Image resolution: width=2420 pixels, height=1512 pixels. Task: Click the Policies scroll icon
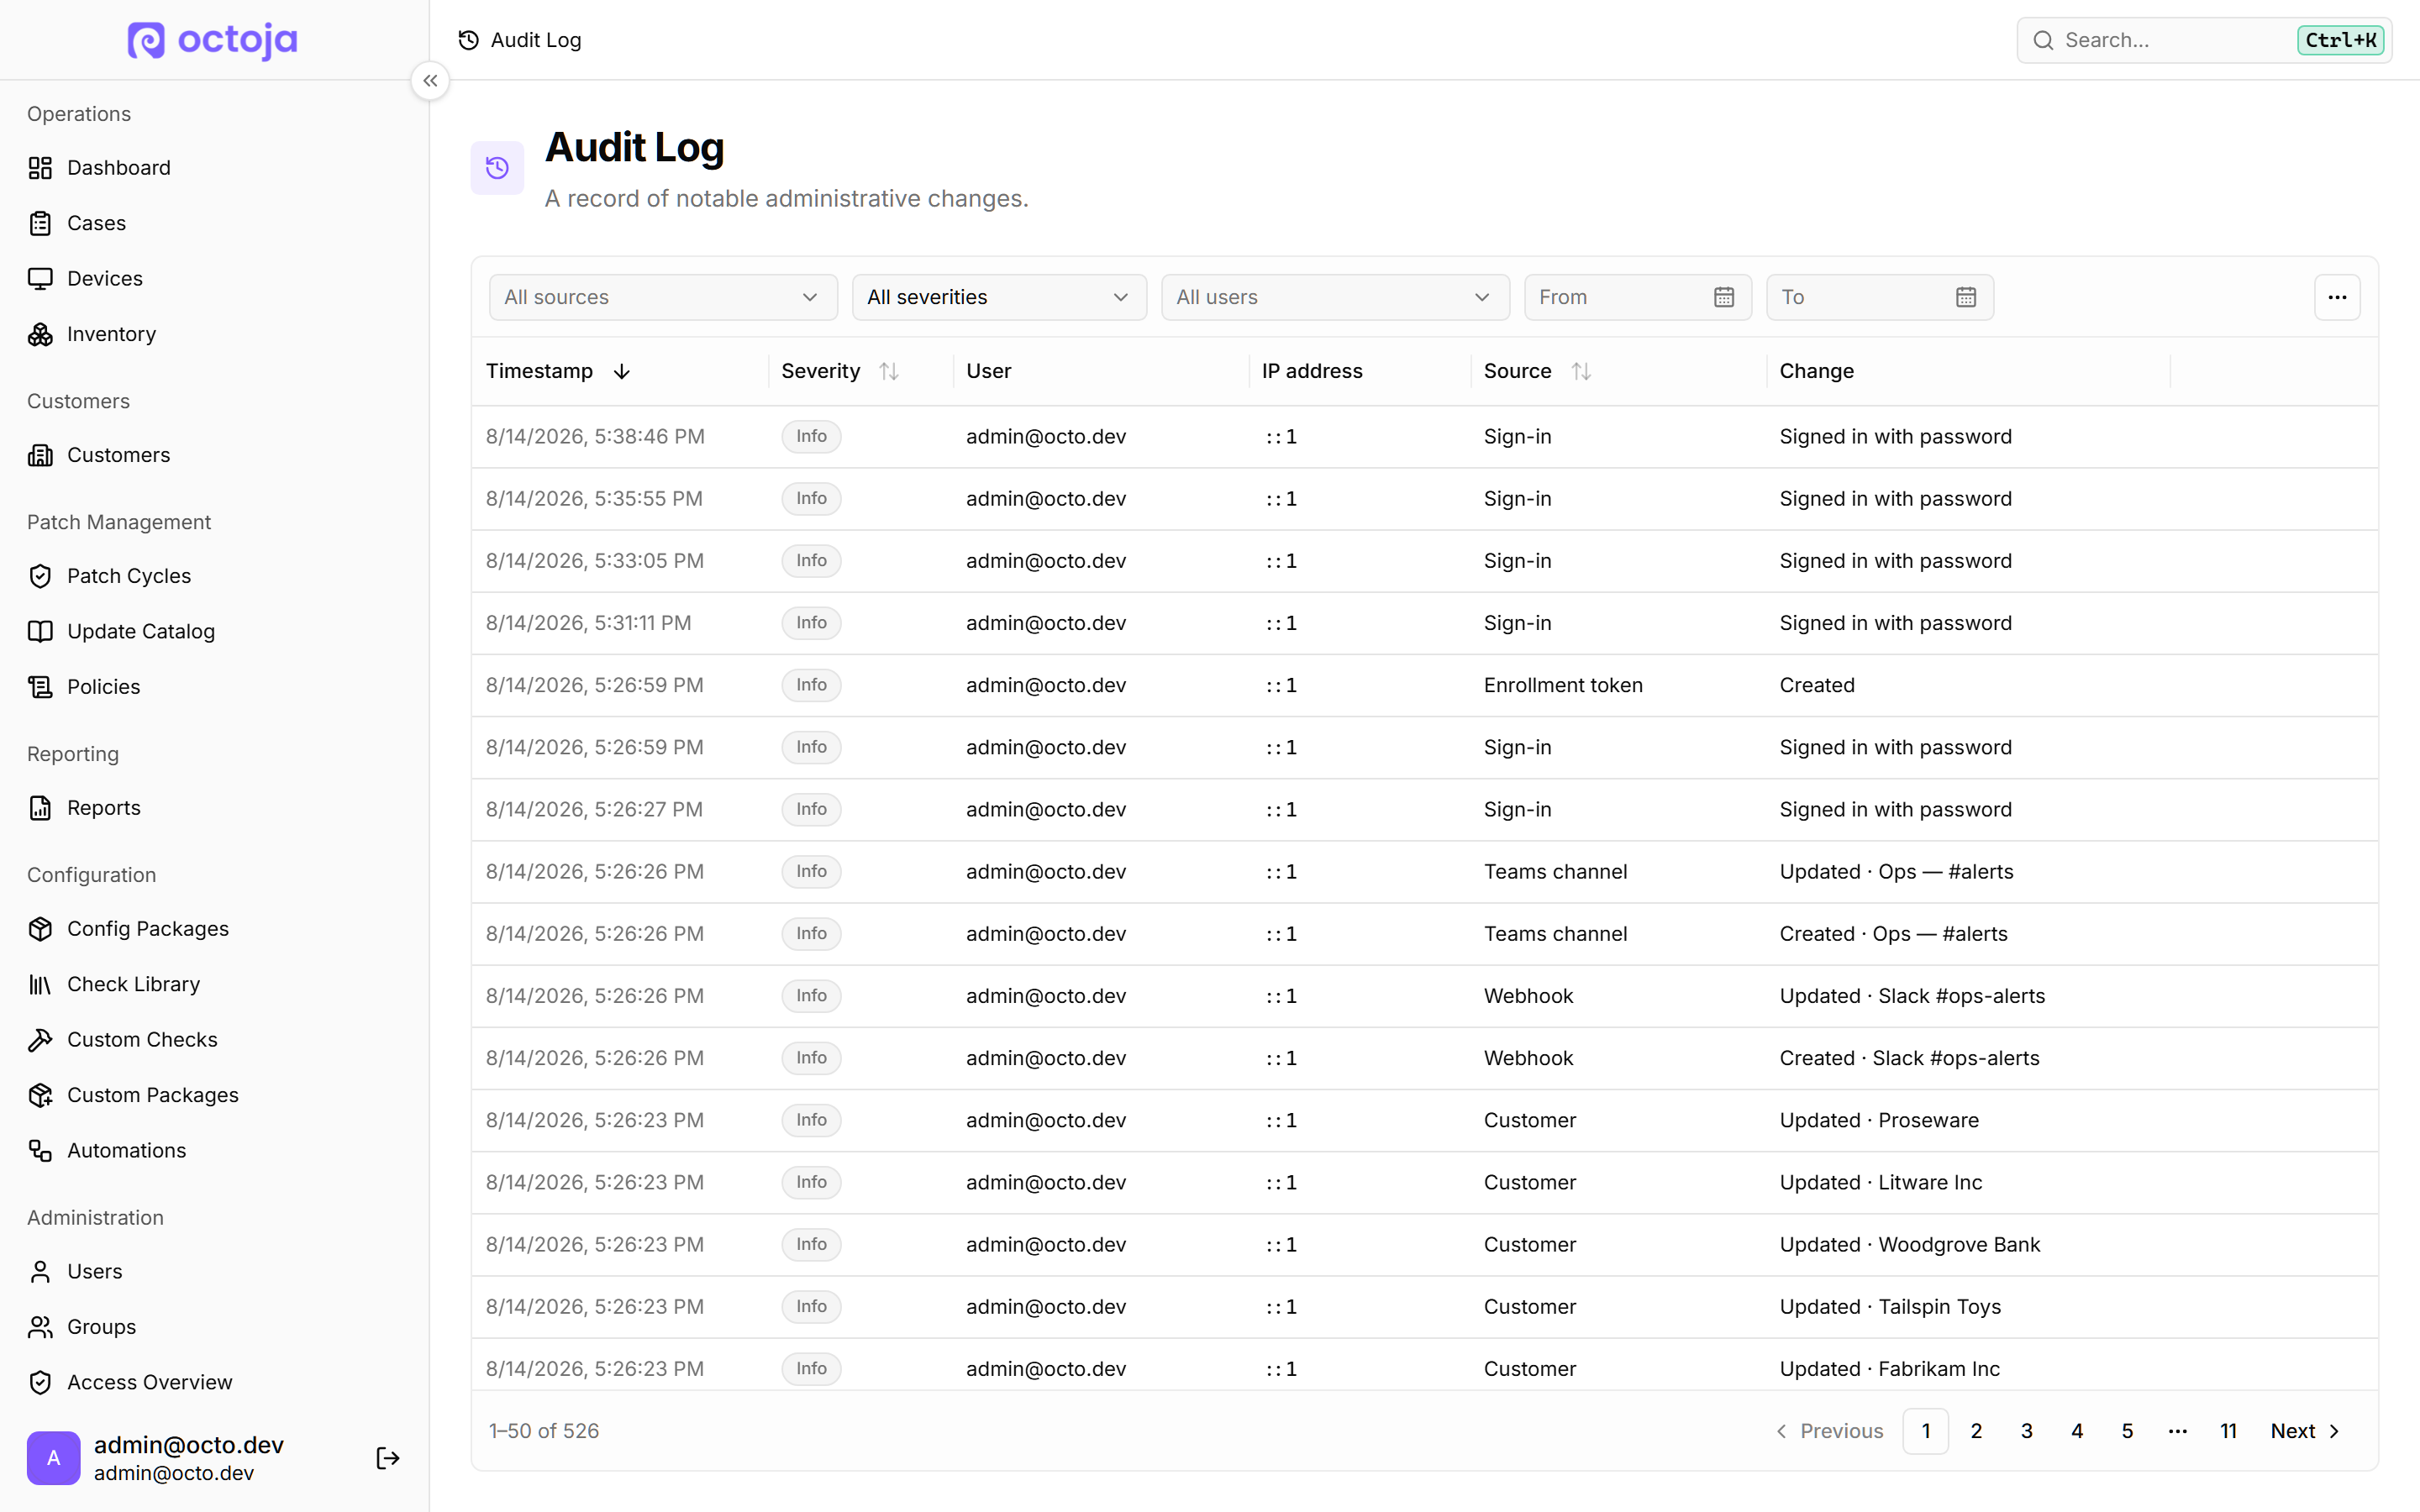point(40,687)
